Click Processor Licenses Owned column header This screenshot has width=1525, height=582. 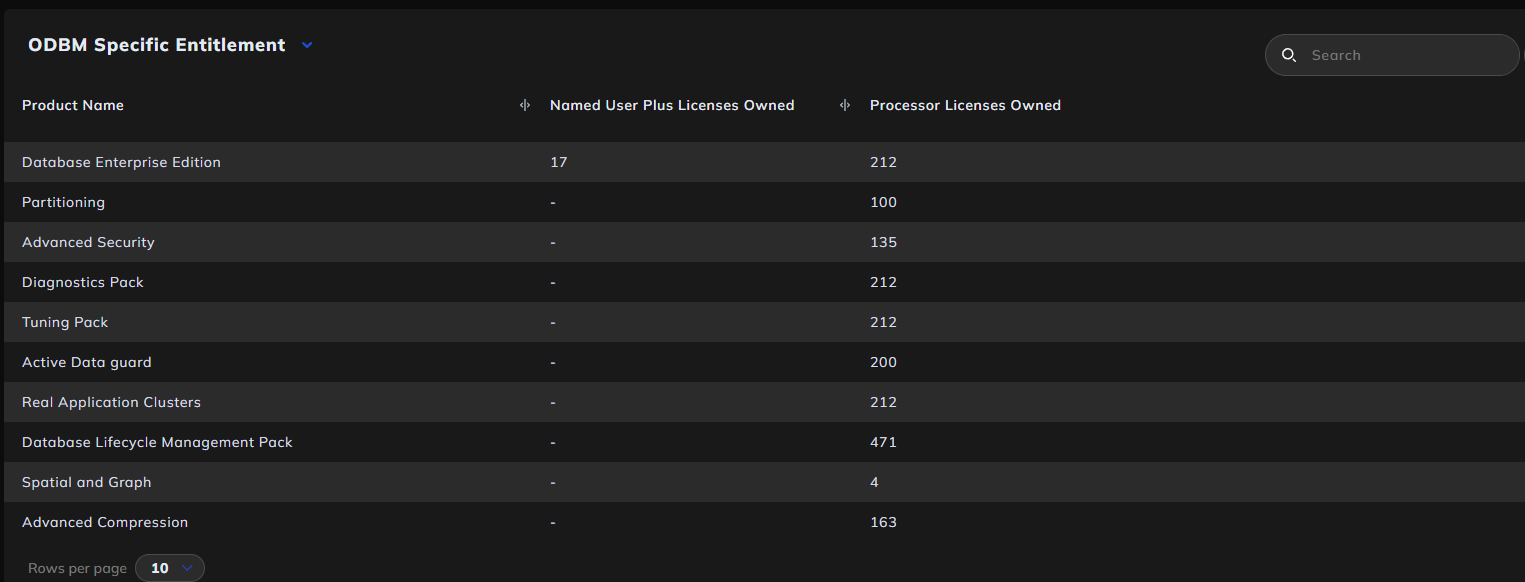[965, 105]
